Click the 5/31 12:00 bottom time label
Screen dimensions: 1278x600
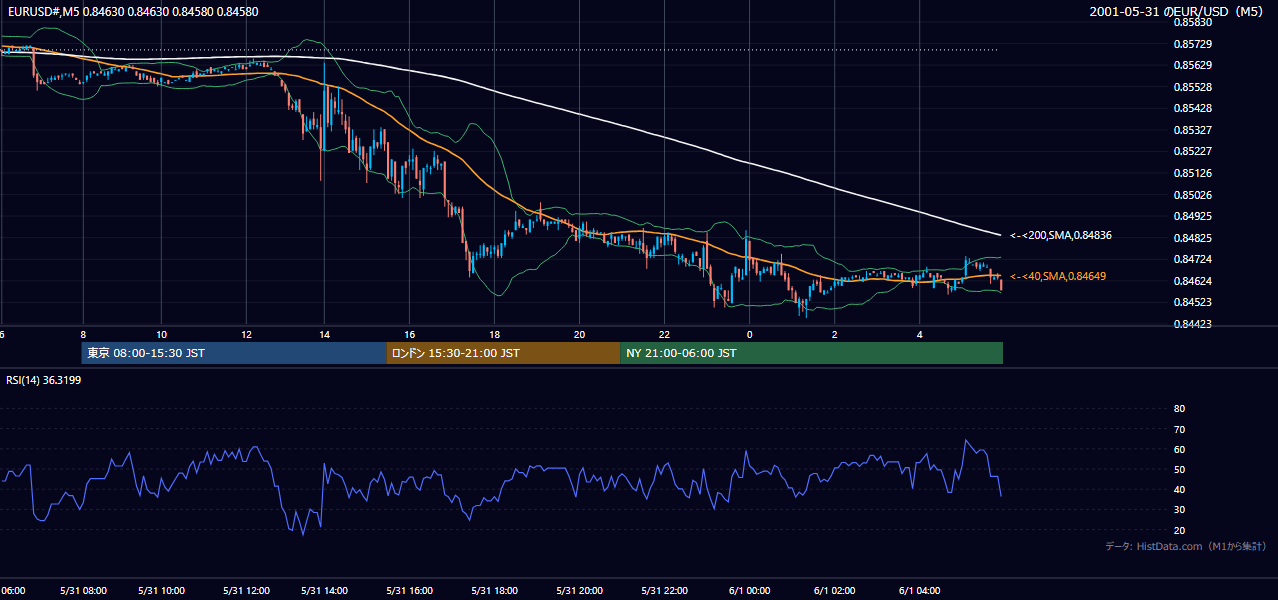pos(245,590)
